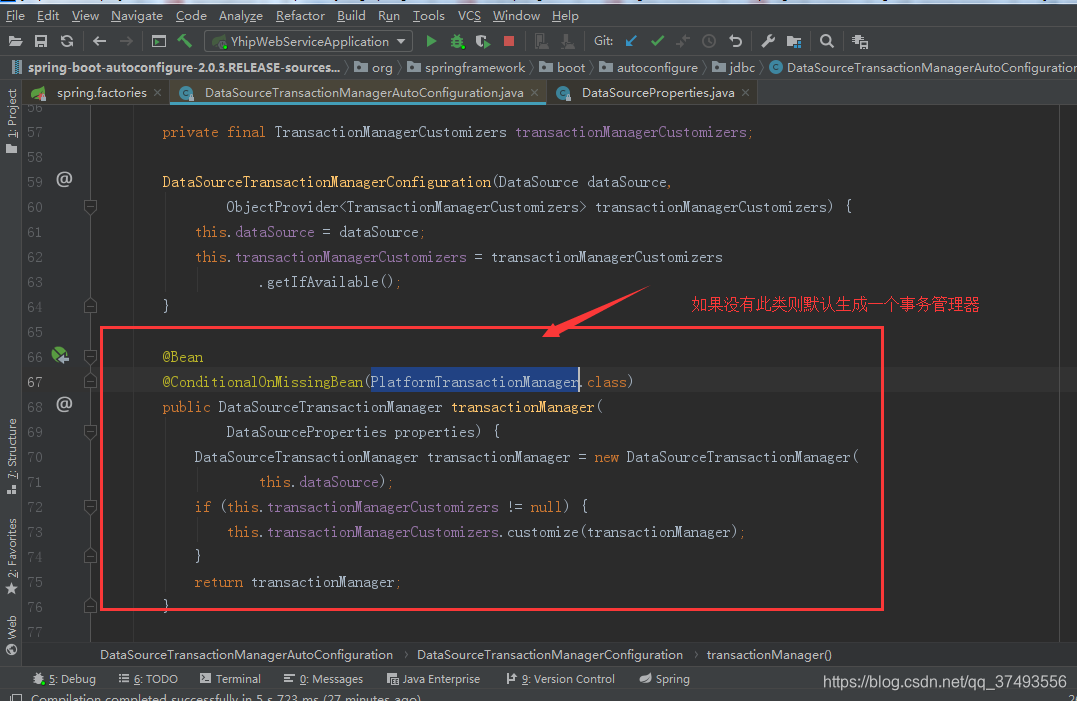Close the DataSourceTransactionManagerAutoConfiguration.java tab
Viewport: 1077px width, 701px height.
tap(534, 93)
